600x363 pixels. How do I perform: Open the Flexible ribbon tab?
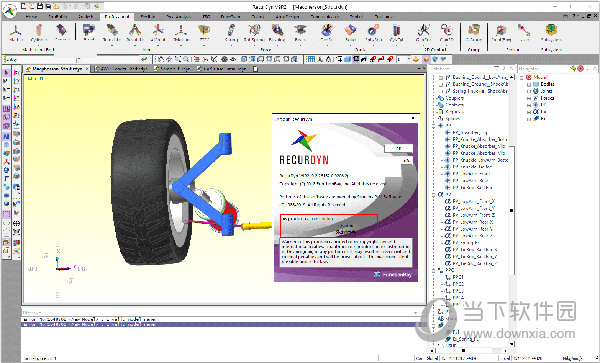pos(148,17)
